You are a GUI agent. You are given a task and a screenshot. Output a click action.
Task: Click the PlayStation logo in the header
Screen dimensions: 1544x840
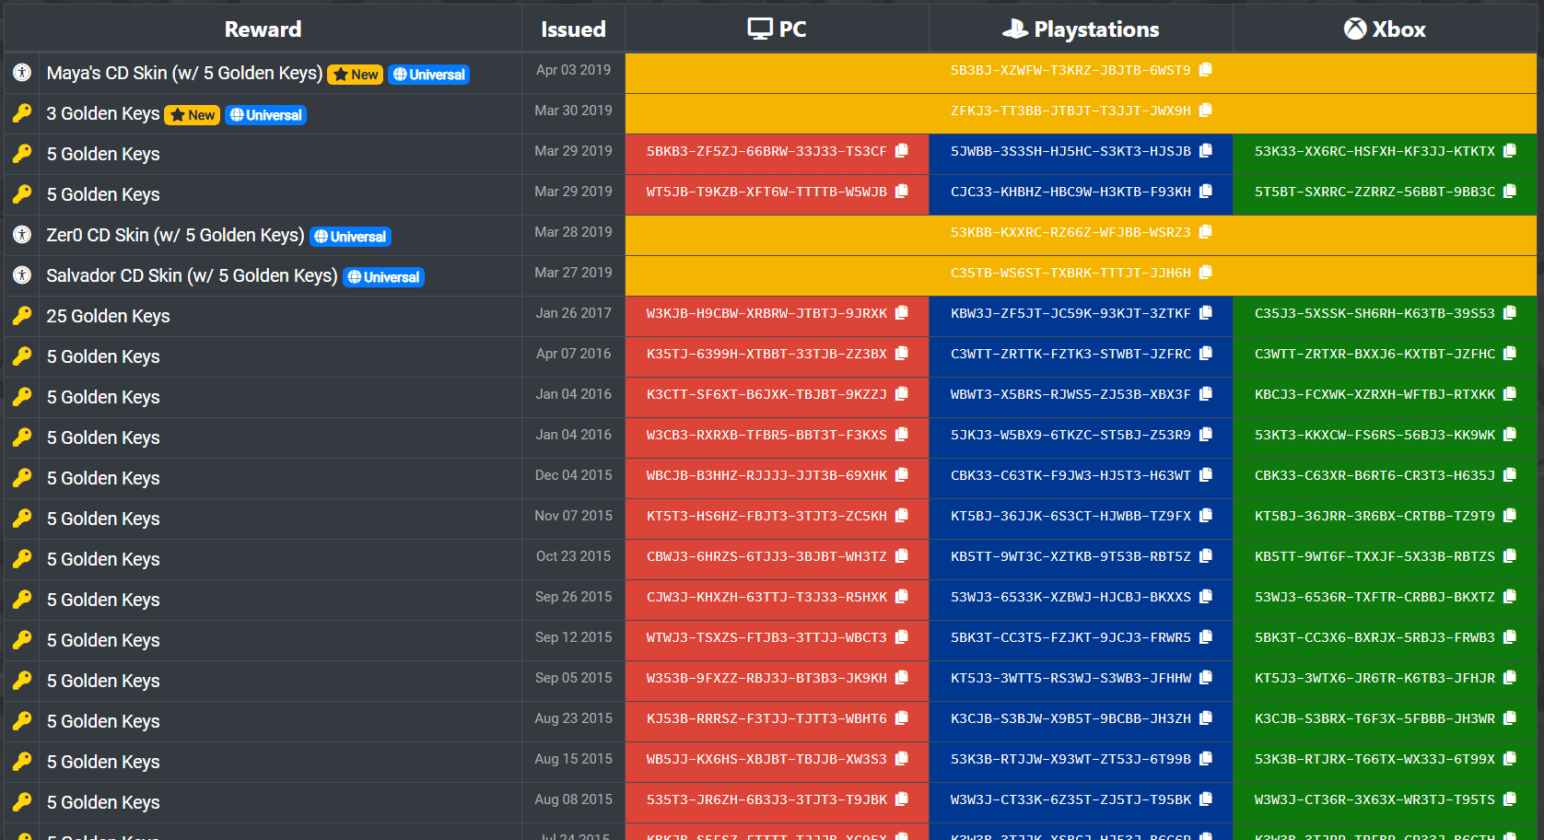coord(1015,29)
